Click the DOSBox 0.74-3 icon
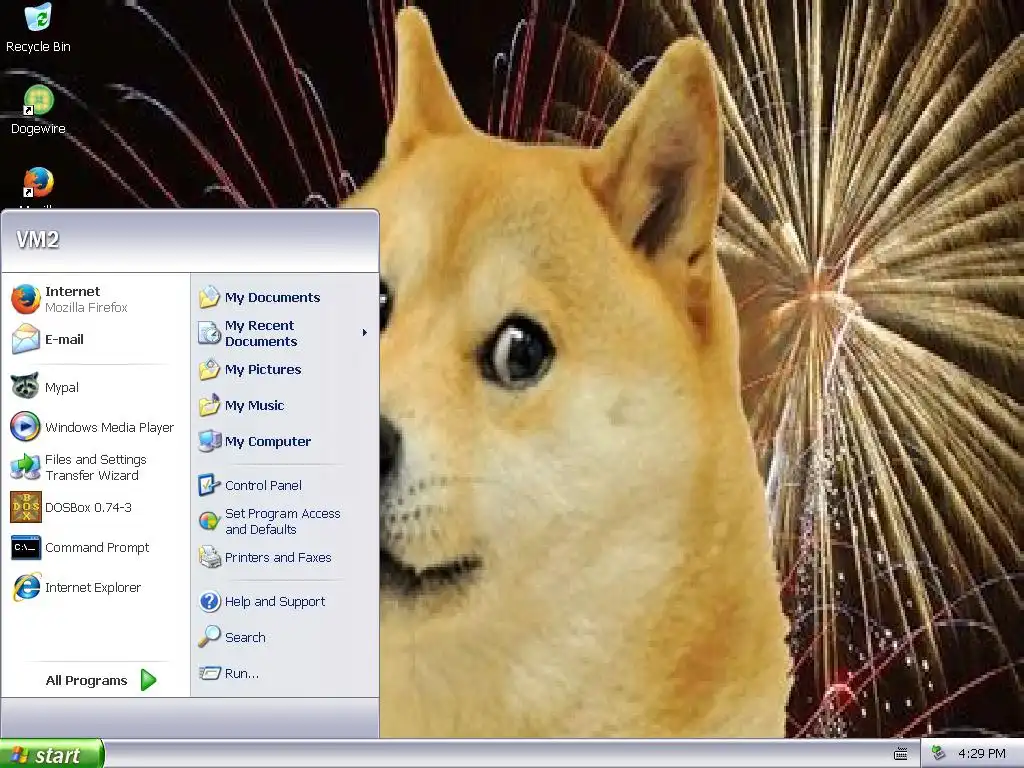 (x=25, y=507)
